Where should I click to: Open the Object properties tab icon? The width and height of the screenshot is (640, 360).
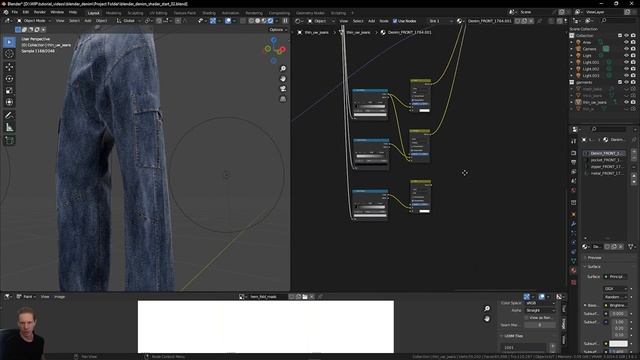[573, 214]
